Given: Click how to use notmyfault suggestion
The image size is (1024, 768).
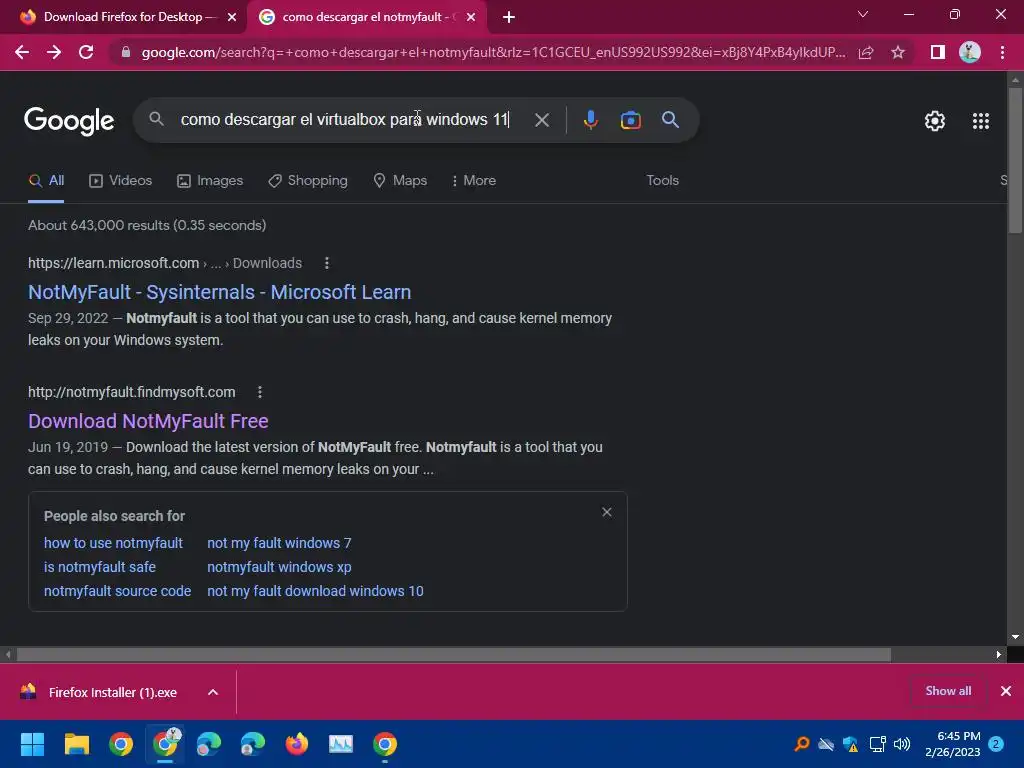Looking at the screenshot, I should [x=113, y=543].
